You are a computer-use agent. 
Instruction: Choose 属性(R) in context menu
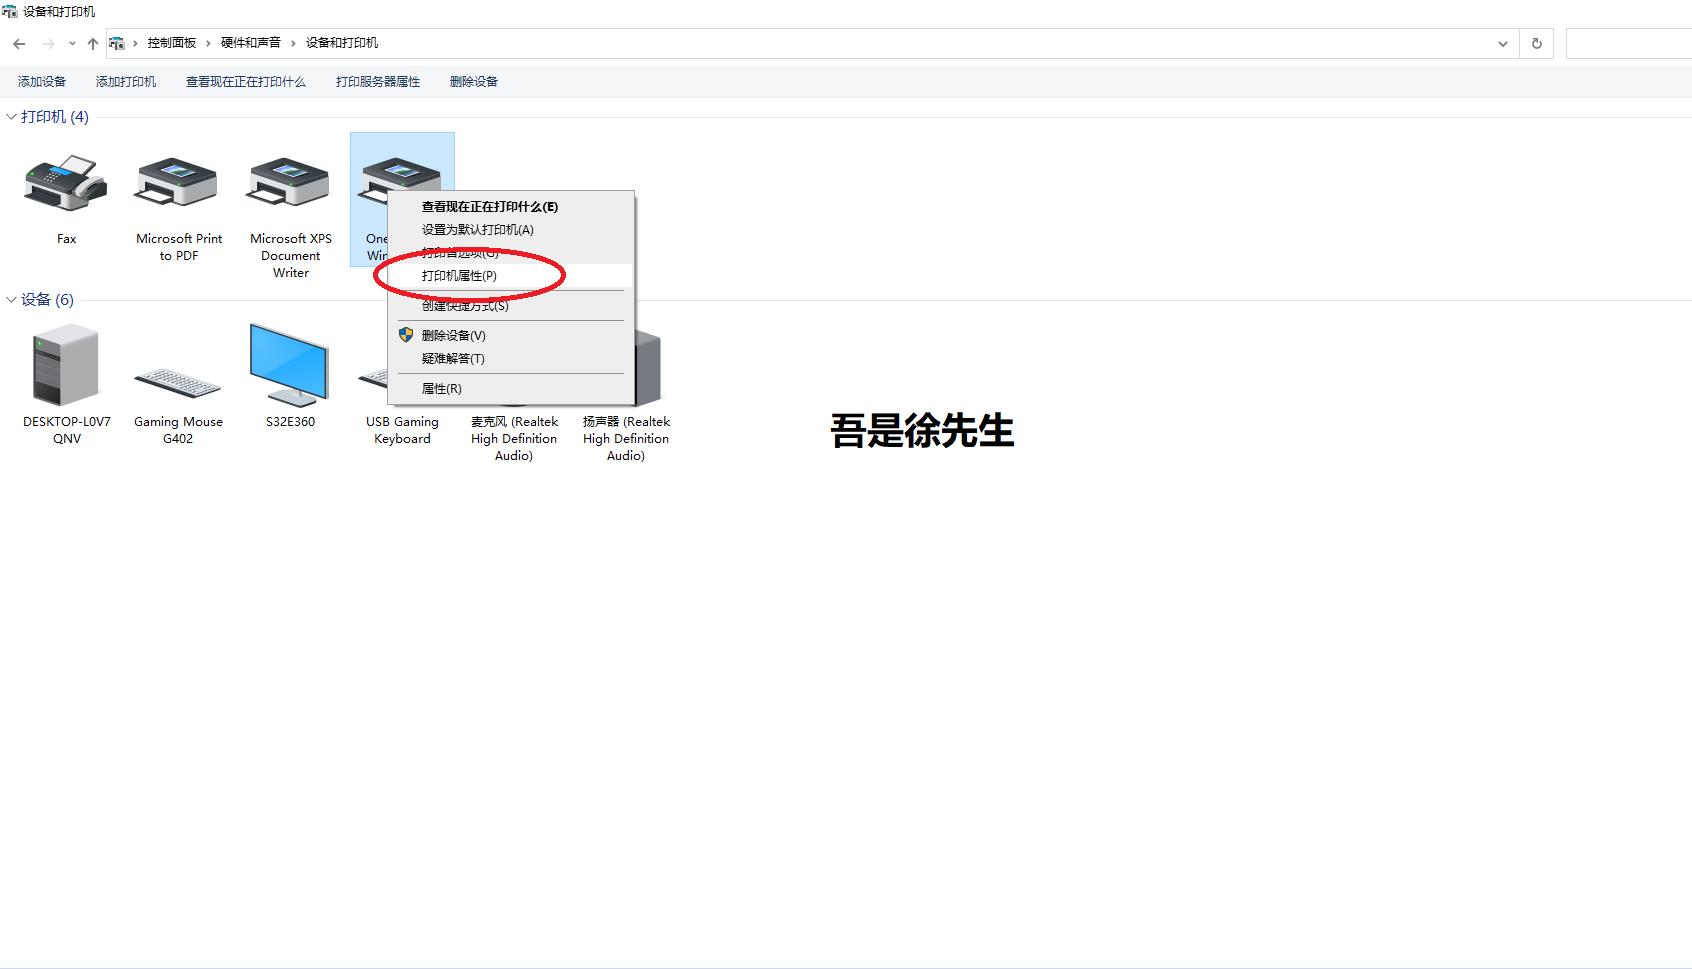tap(510, 389)
